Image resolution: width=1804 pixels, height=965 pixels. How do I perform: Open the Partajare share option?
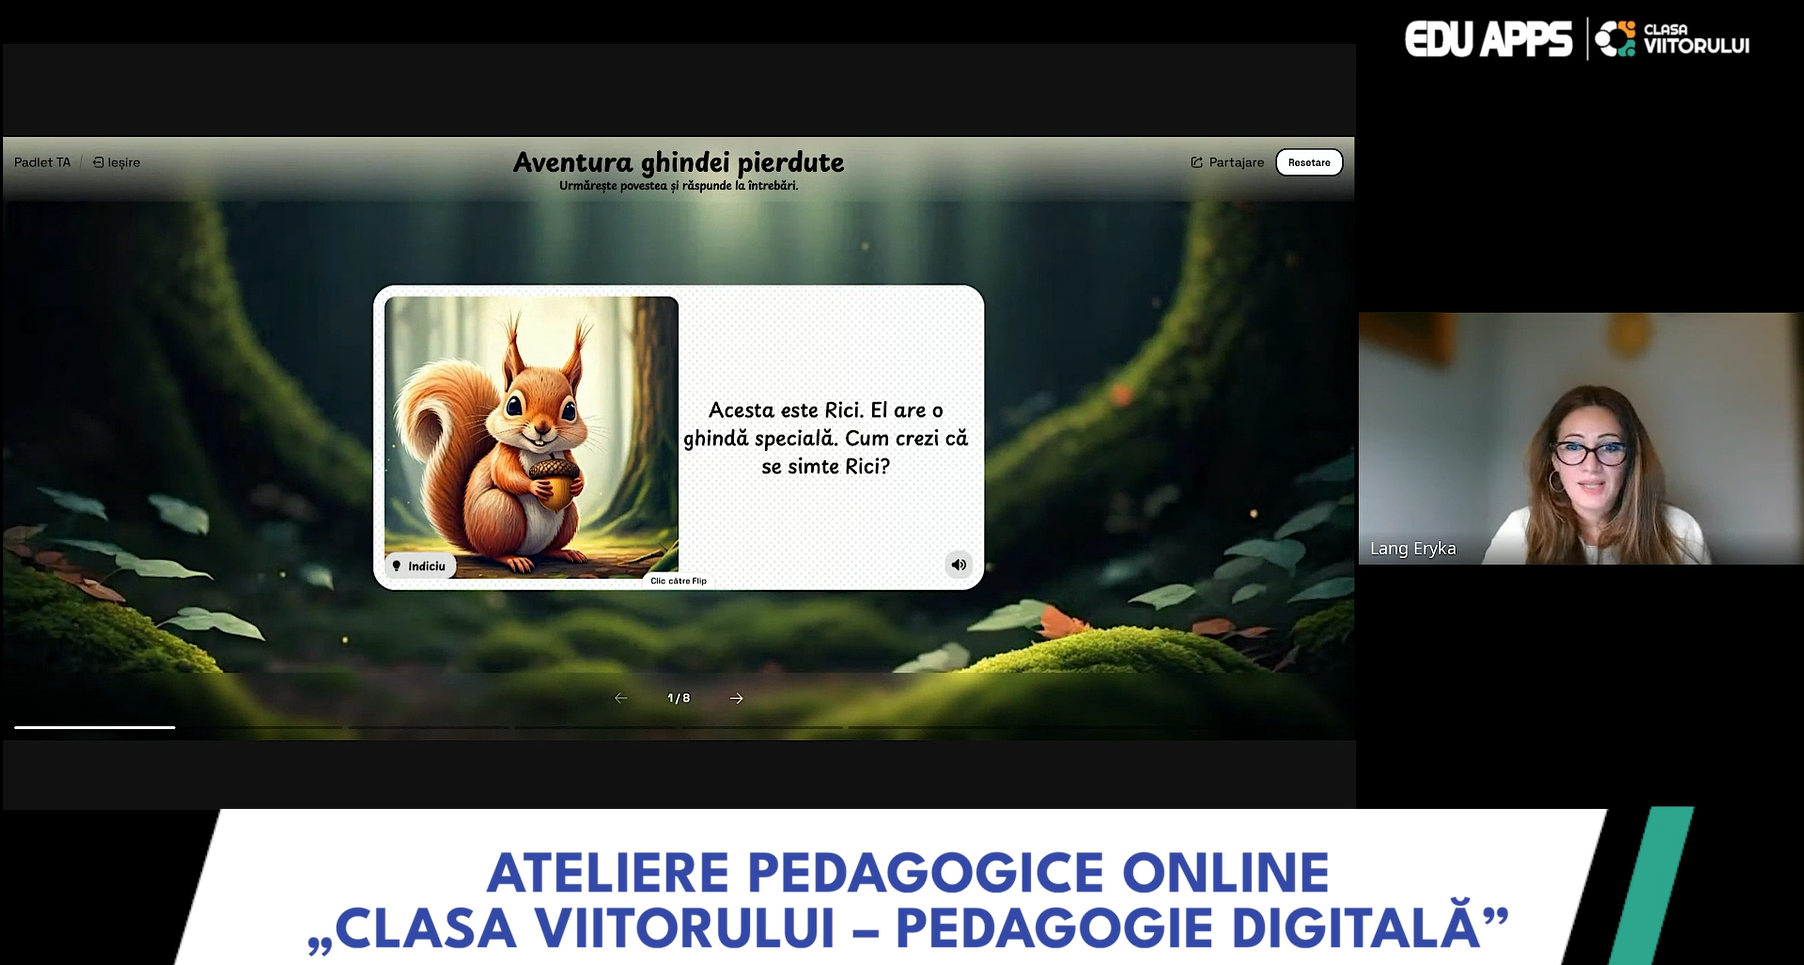[x=1227, y=162]
